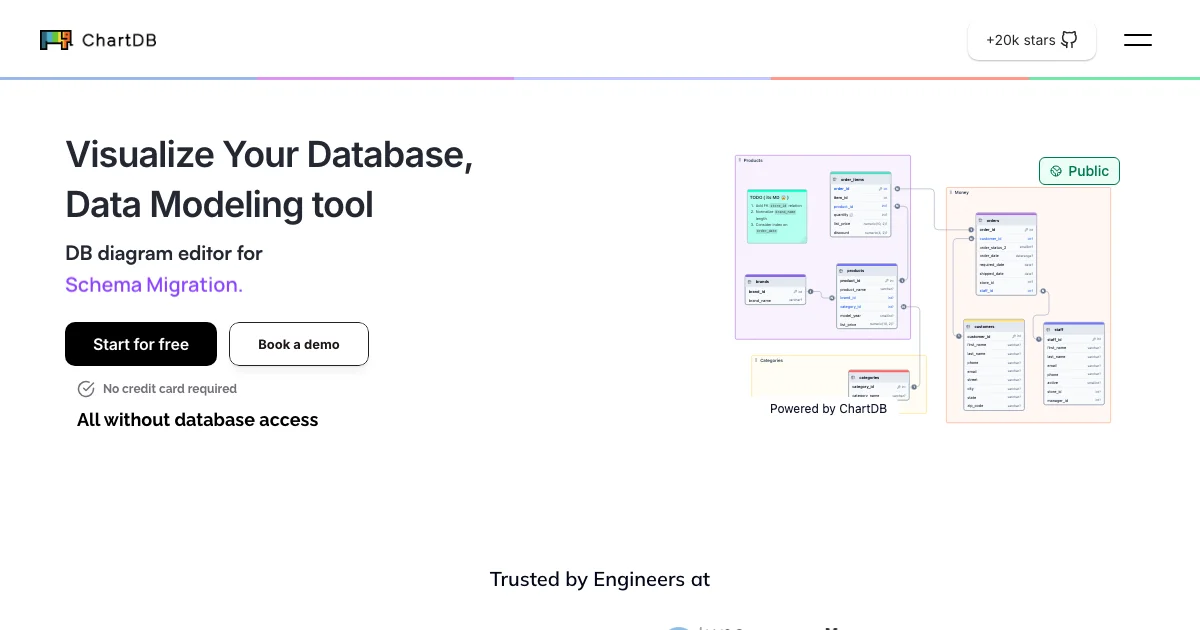This screenshot has height=630, width=1200.
Task: Click the green Public badge
Action: 1079,171
